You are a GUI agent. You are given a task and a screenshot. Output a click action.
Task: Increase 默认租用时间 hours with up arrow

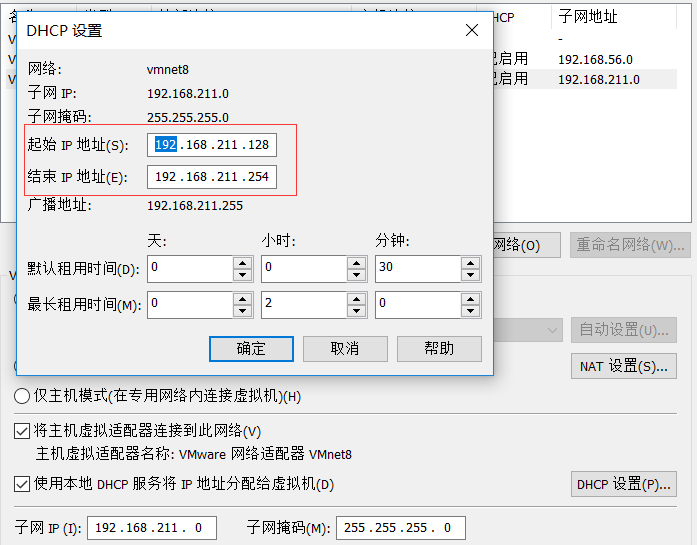[357, 263]
